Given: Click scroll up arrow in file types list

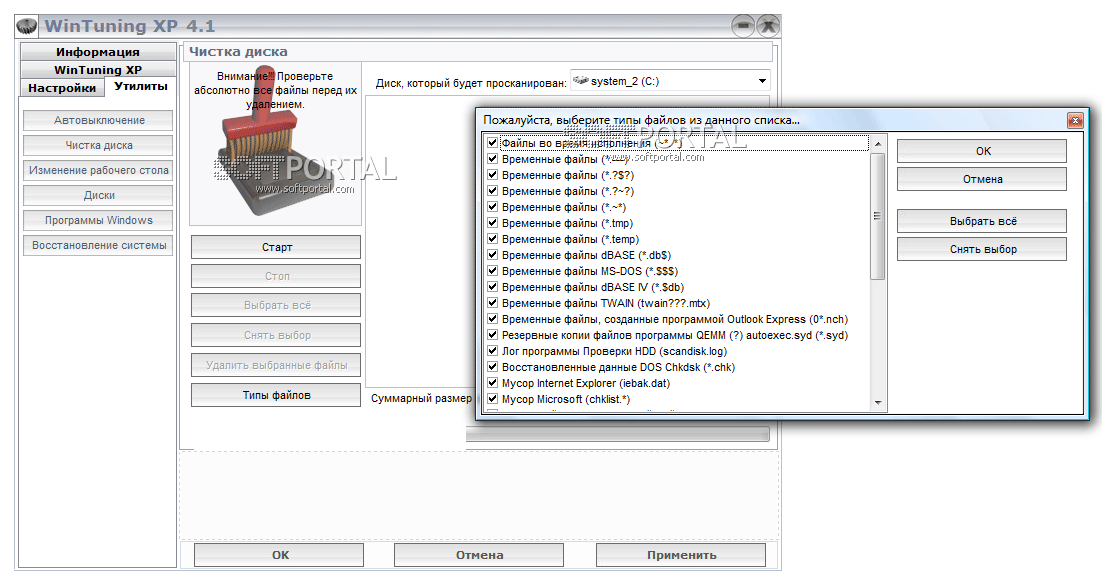Looking at the screenshot, I should click(878, 143).
